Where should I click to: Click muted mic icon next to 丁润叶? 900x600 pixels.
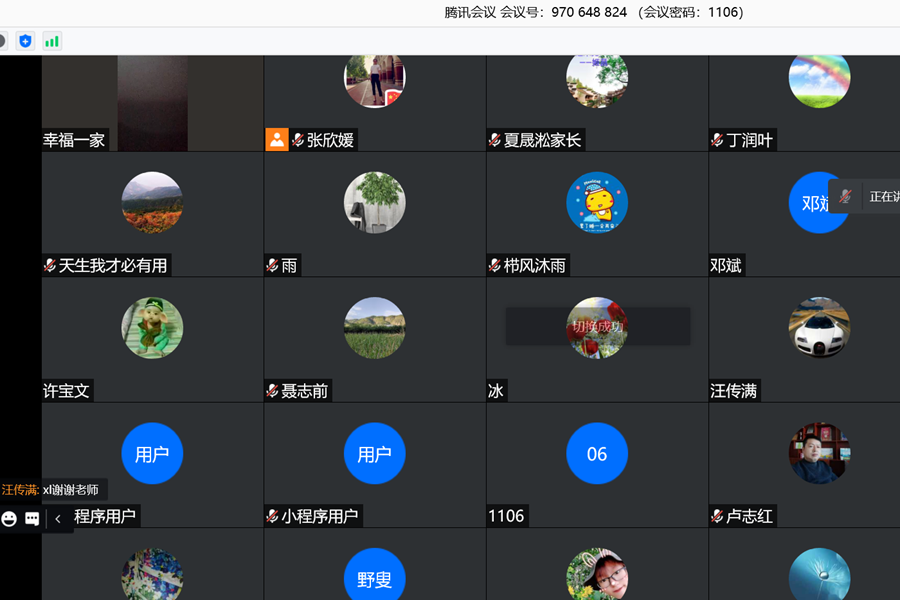point(718,140)
